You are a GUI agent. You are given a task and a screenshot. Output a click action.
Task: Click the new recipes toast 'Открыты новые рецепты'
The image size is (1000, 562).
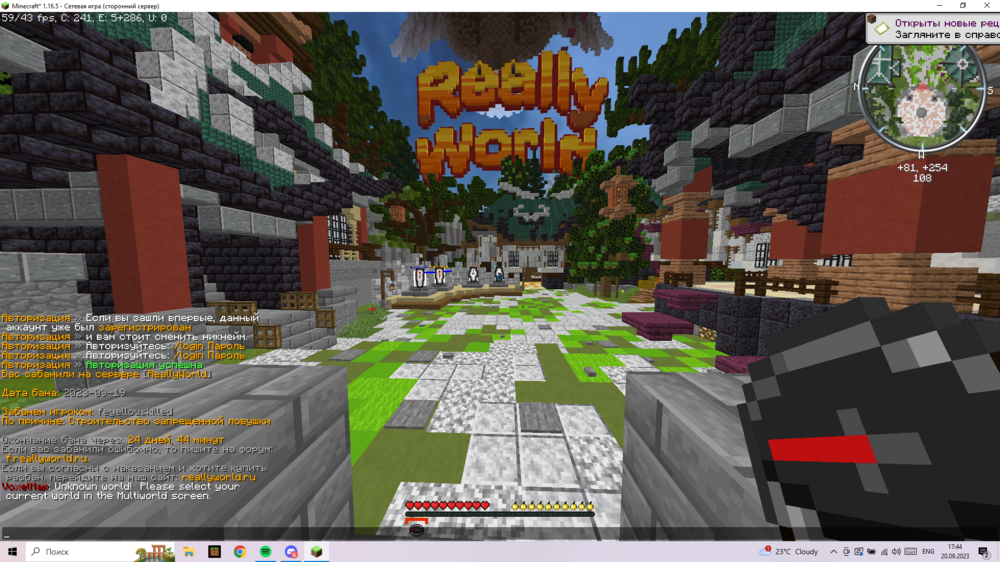(x=934, y=29)
